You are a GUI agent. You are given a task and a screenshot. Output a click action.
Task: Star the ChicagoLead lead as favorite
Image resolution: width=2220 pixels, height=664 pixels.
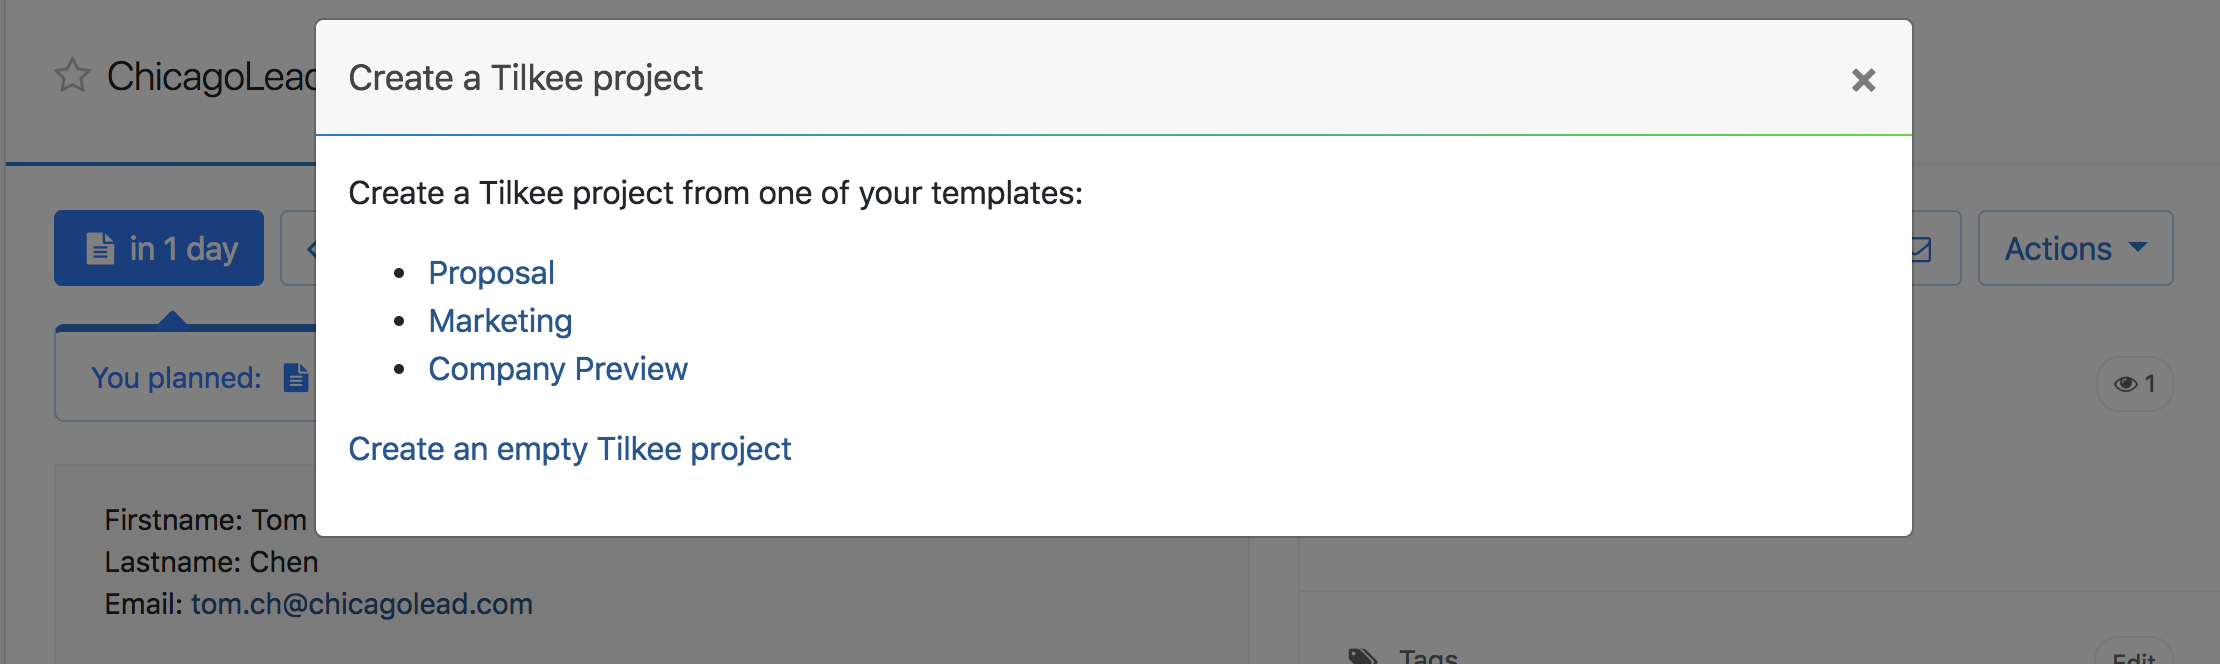coord(72,76)
